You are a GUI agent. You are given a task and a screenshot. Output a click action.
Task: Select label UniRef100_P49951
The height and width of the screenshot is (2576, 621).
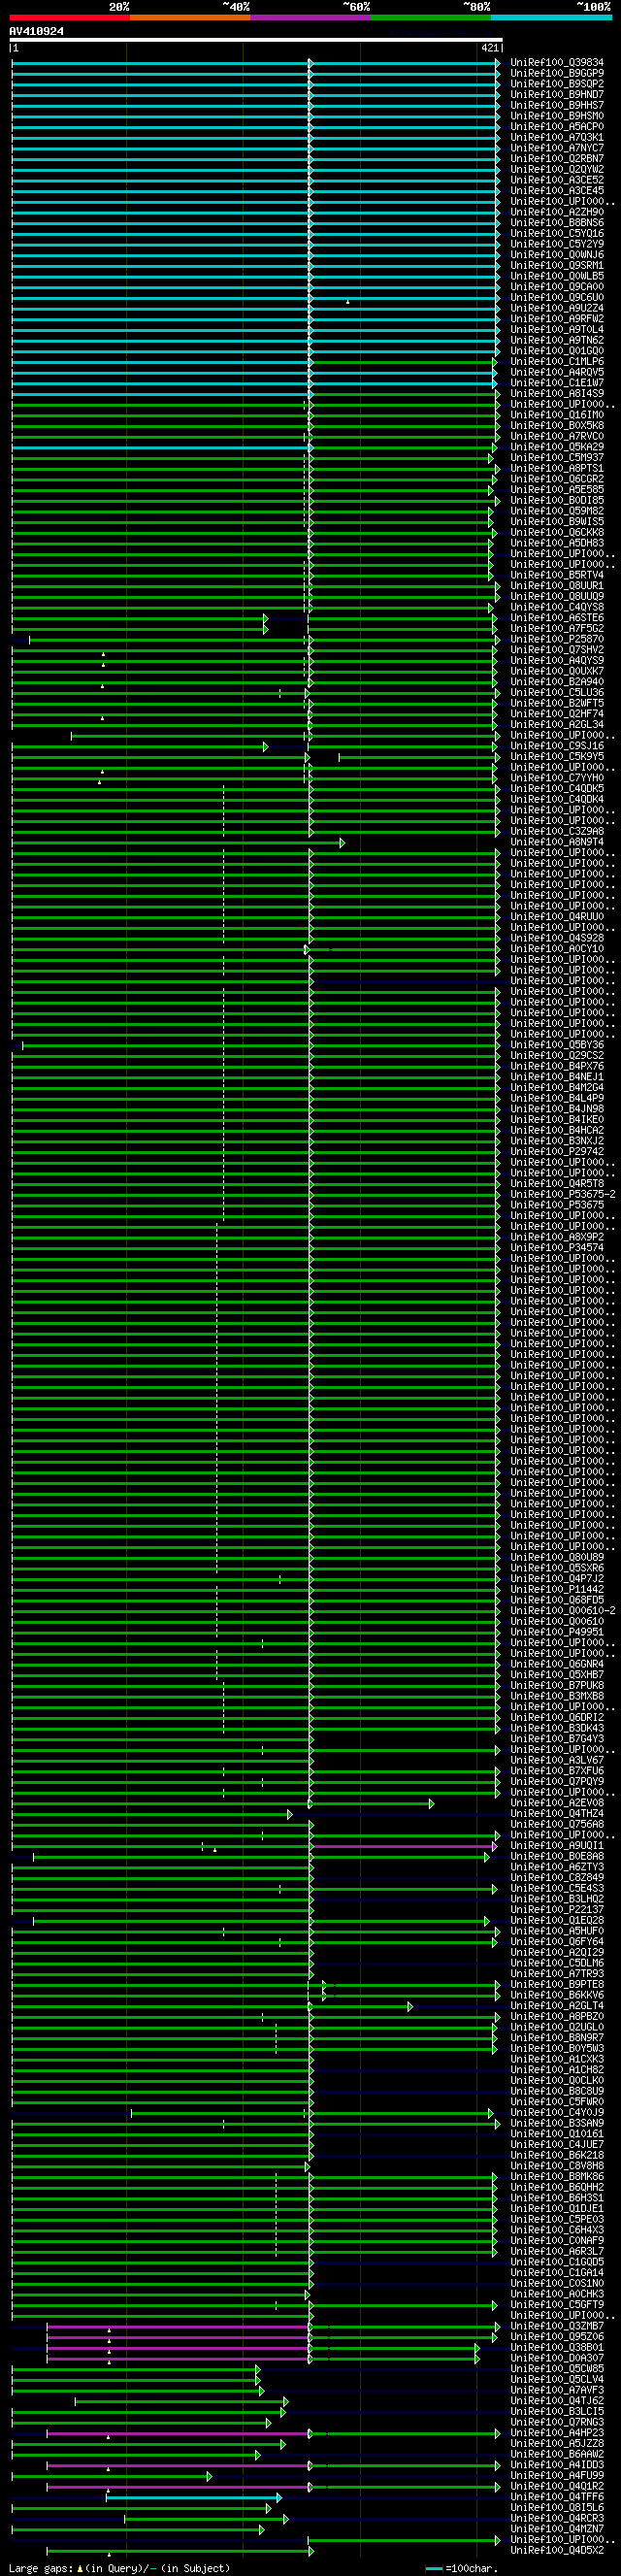(x=557, y=1631)
